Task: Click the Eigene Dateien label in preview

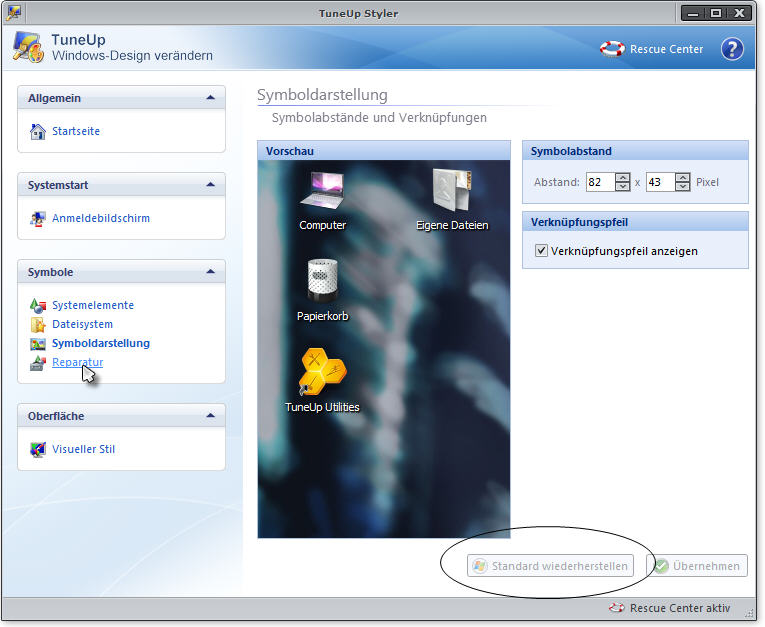Action: pyautogui.click(x=452, y=225)
